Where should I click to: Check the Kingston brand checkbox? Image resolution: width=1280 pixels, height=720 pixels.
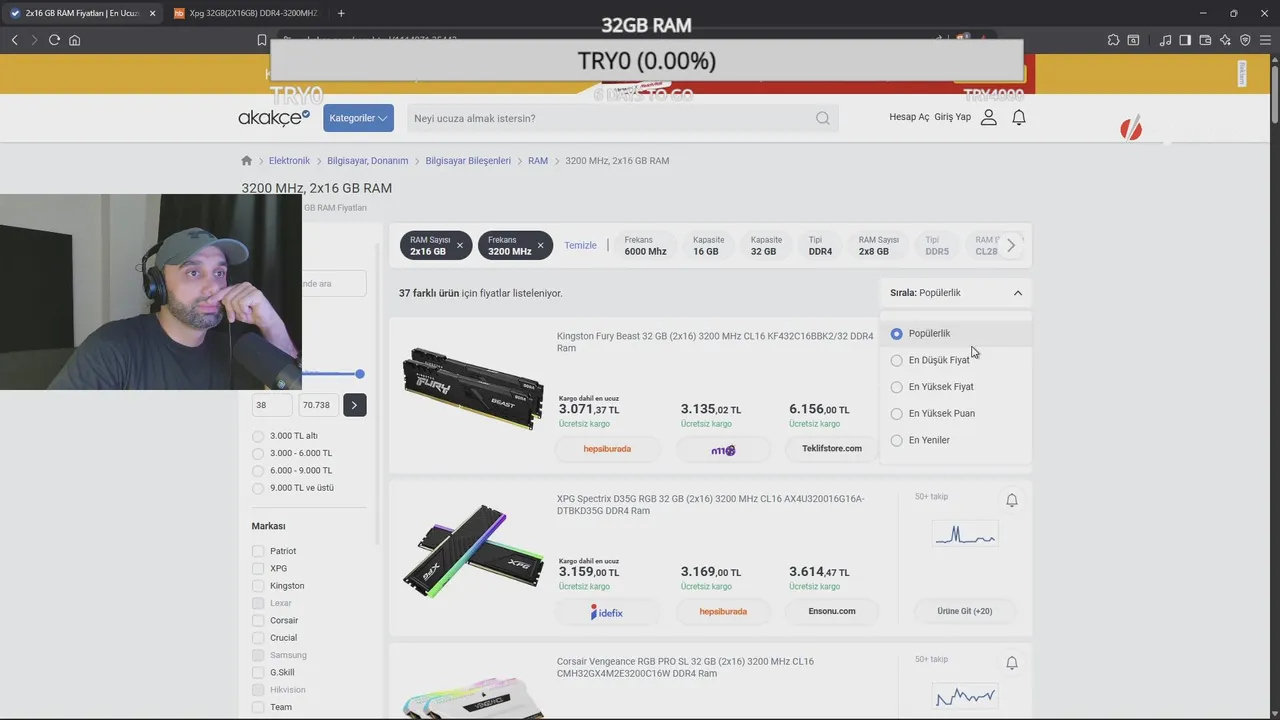coord(258,586)
